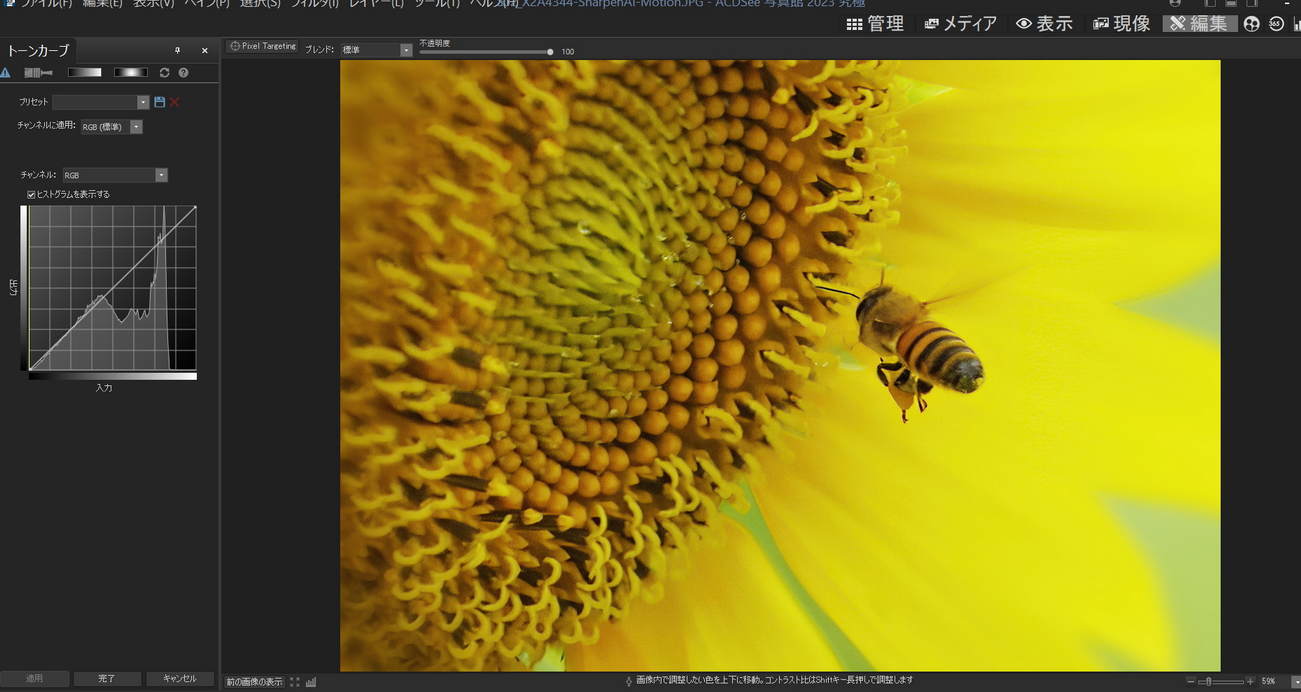Adjust the 不透明度 opacity slider
Viewport: 1301px width, 692px height.
click(x=486, y=51)
